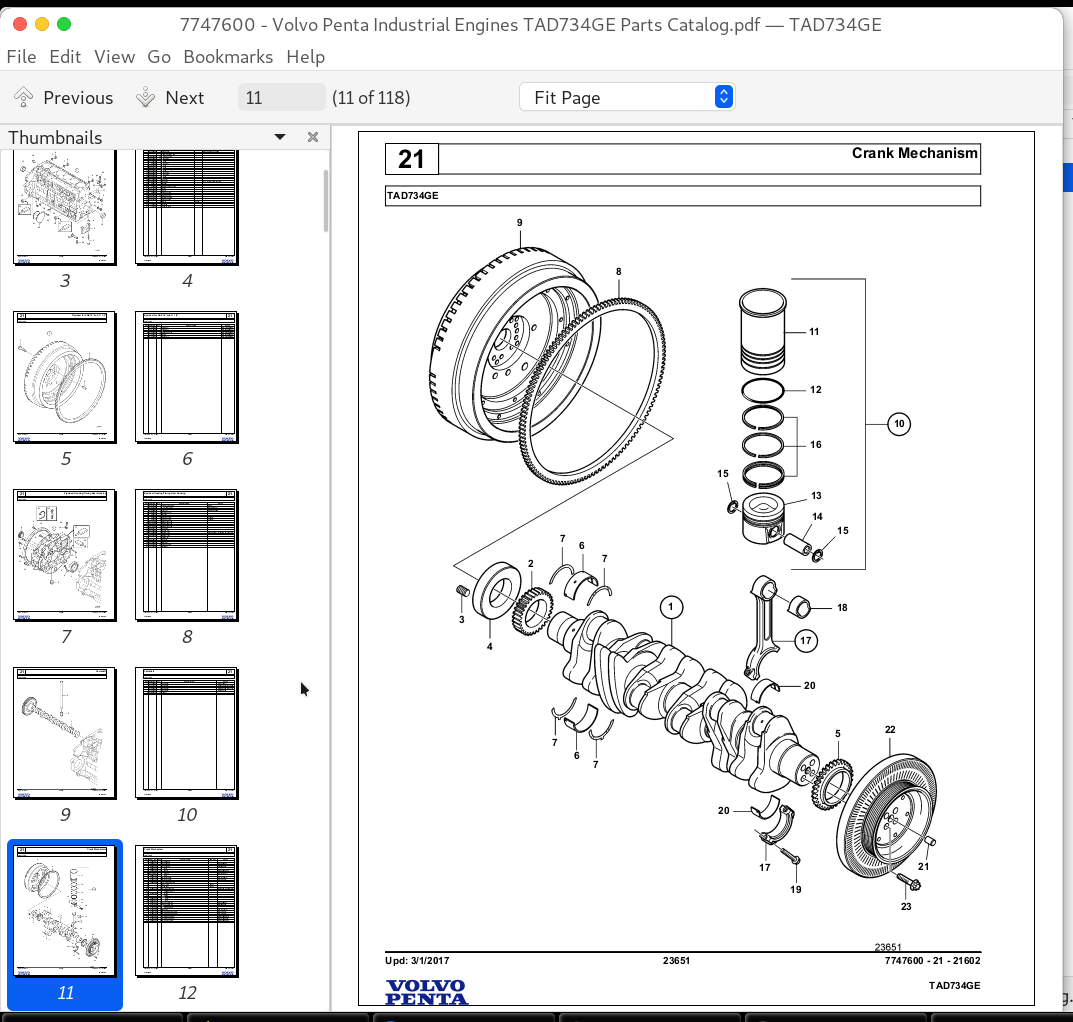Click the Fit Page stepper control
This screenshot has width=1073, height=1022.
(x=723, y=96)
